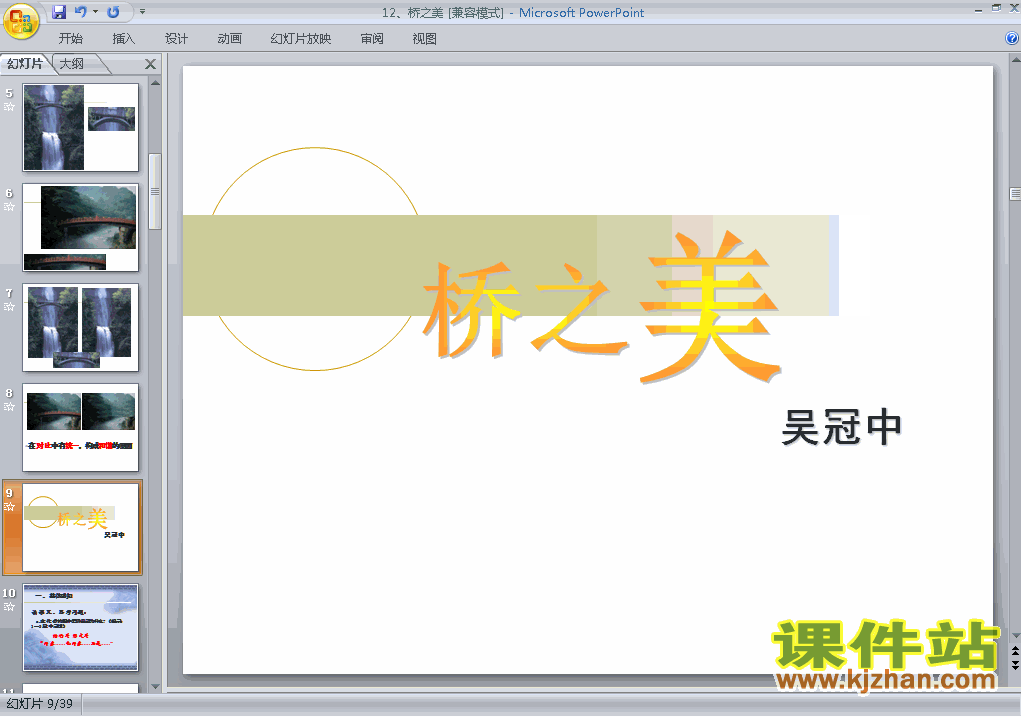Redo the last action
Image resolution: width=1021 pixels, height=717 pixels.
pyautogui.click(x=114, y=12)
